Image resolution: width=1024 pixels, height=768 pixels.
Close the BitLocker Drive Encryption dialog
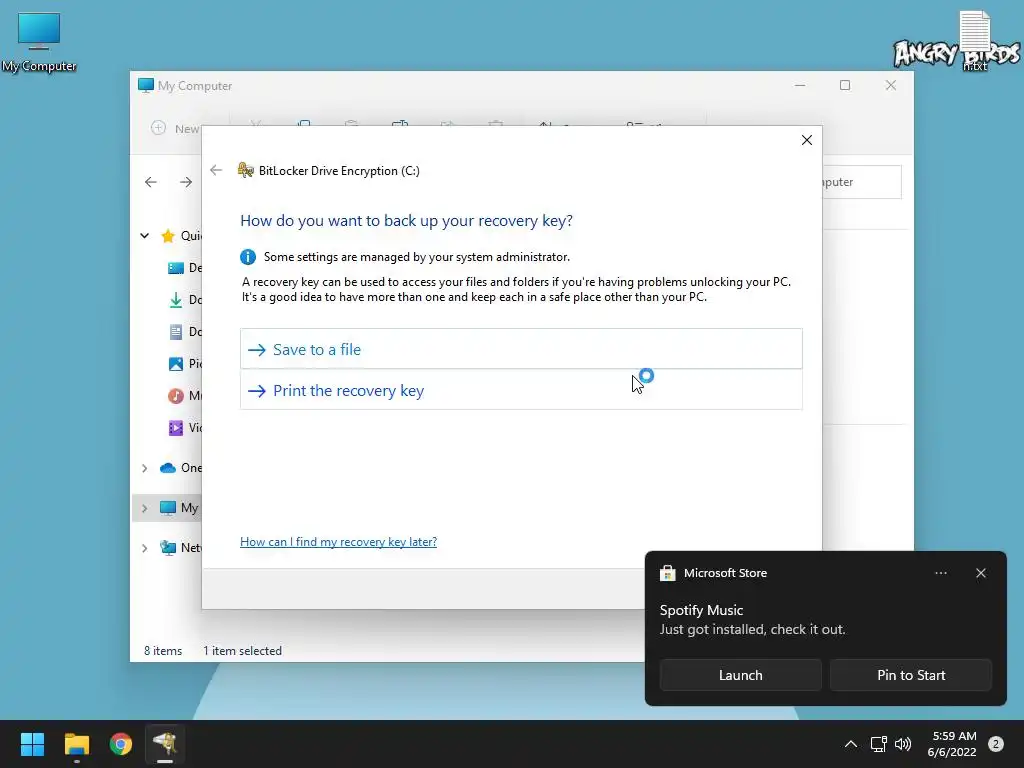807,140
